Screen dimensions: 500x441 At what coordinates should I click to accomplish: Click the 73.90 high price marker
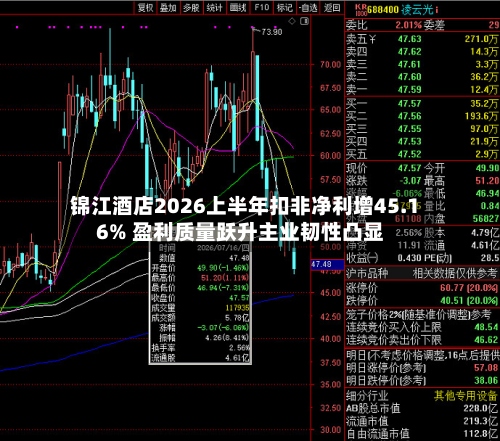point(272,32)
